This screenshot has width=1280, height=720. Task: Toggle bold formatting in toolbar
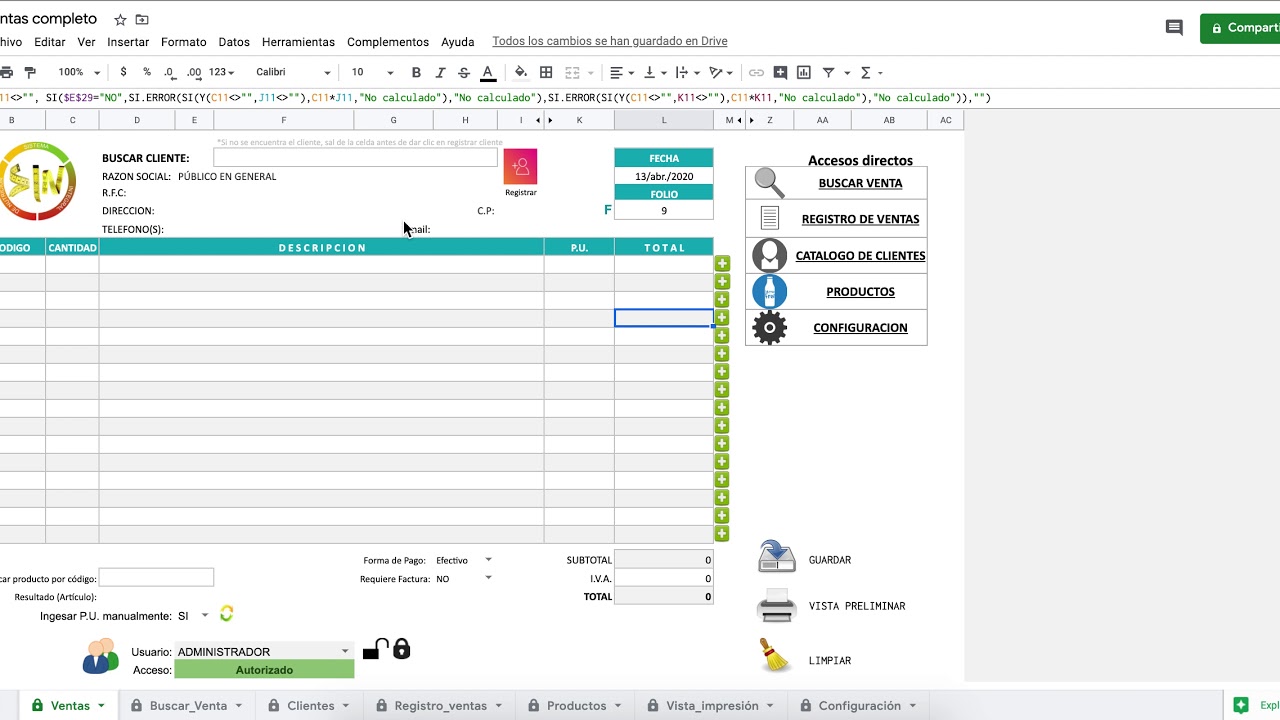coord(416,72)
